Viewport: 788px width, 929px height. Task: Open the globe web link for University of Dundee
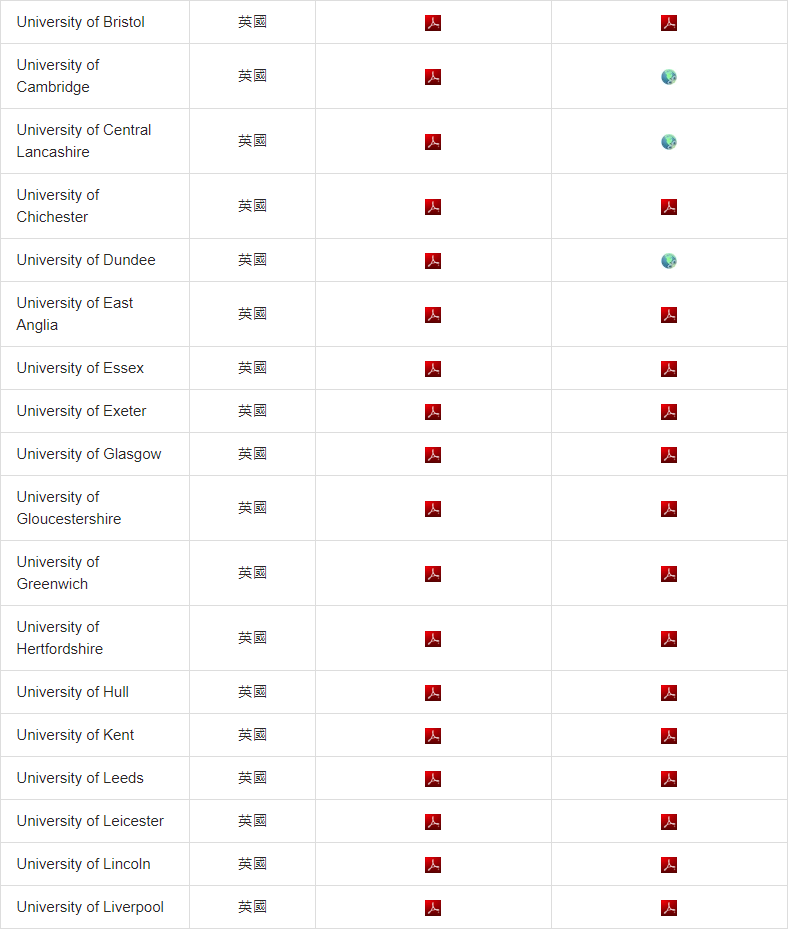(x=669, y=261)
